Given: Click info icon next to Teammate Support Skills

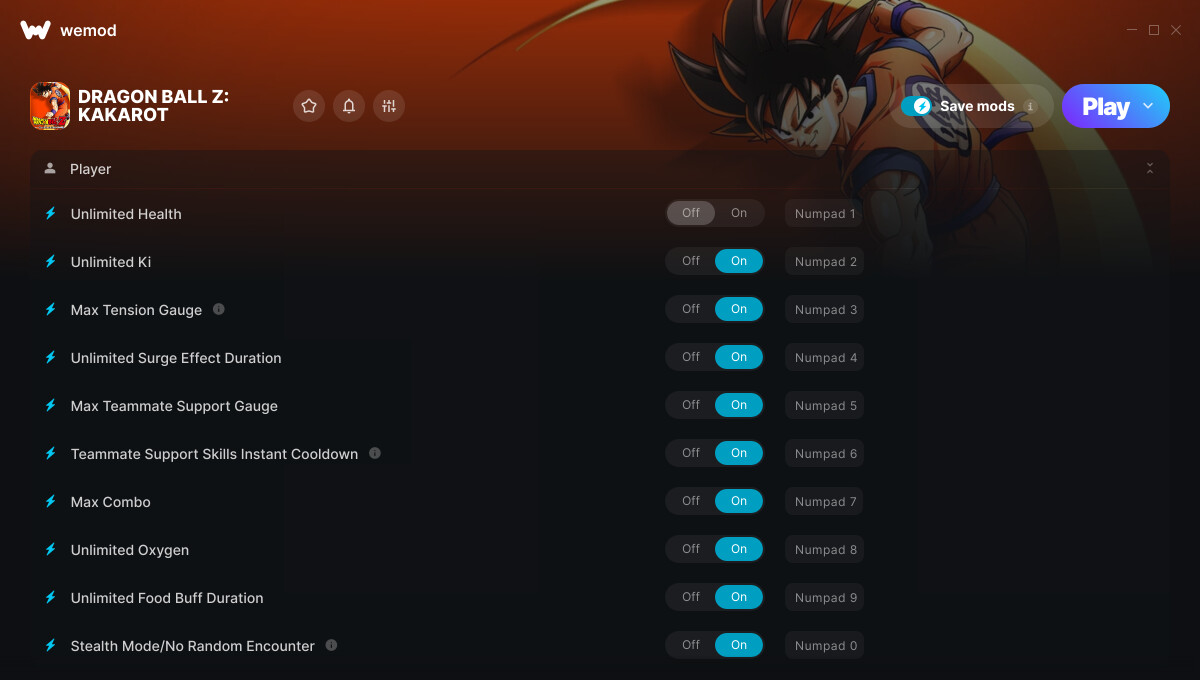Looking at the screenshot, I should 375,453.
